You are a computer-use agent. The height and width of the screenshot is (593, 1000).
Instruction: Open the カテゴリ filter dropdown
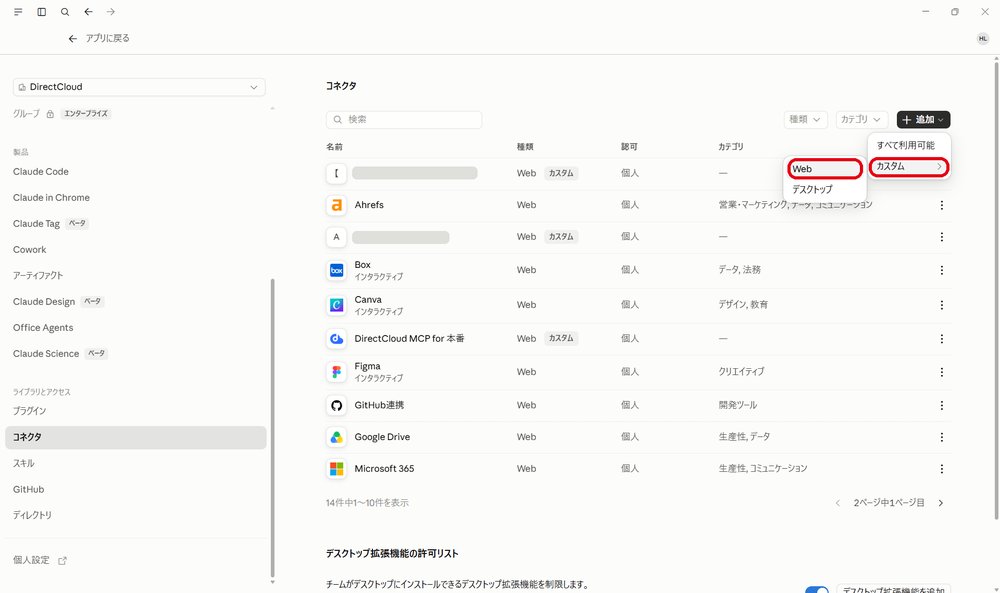click(862, 119)
